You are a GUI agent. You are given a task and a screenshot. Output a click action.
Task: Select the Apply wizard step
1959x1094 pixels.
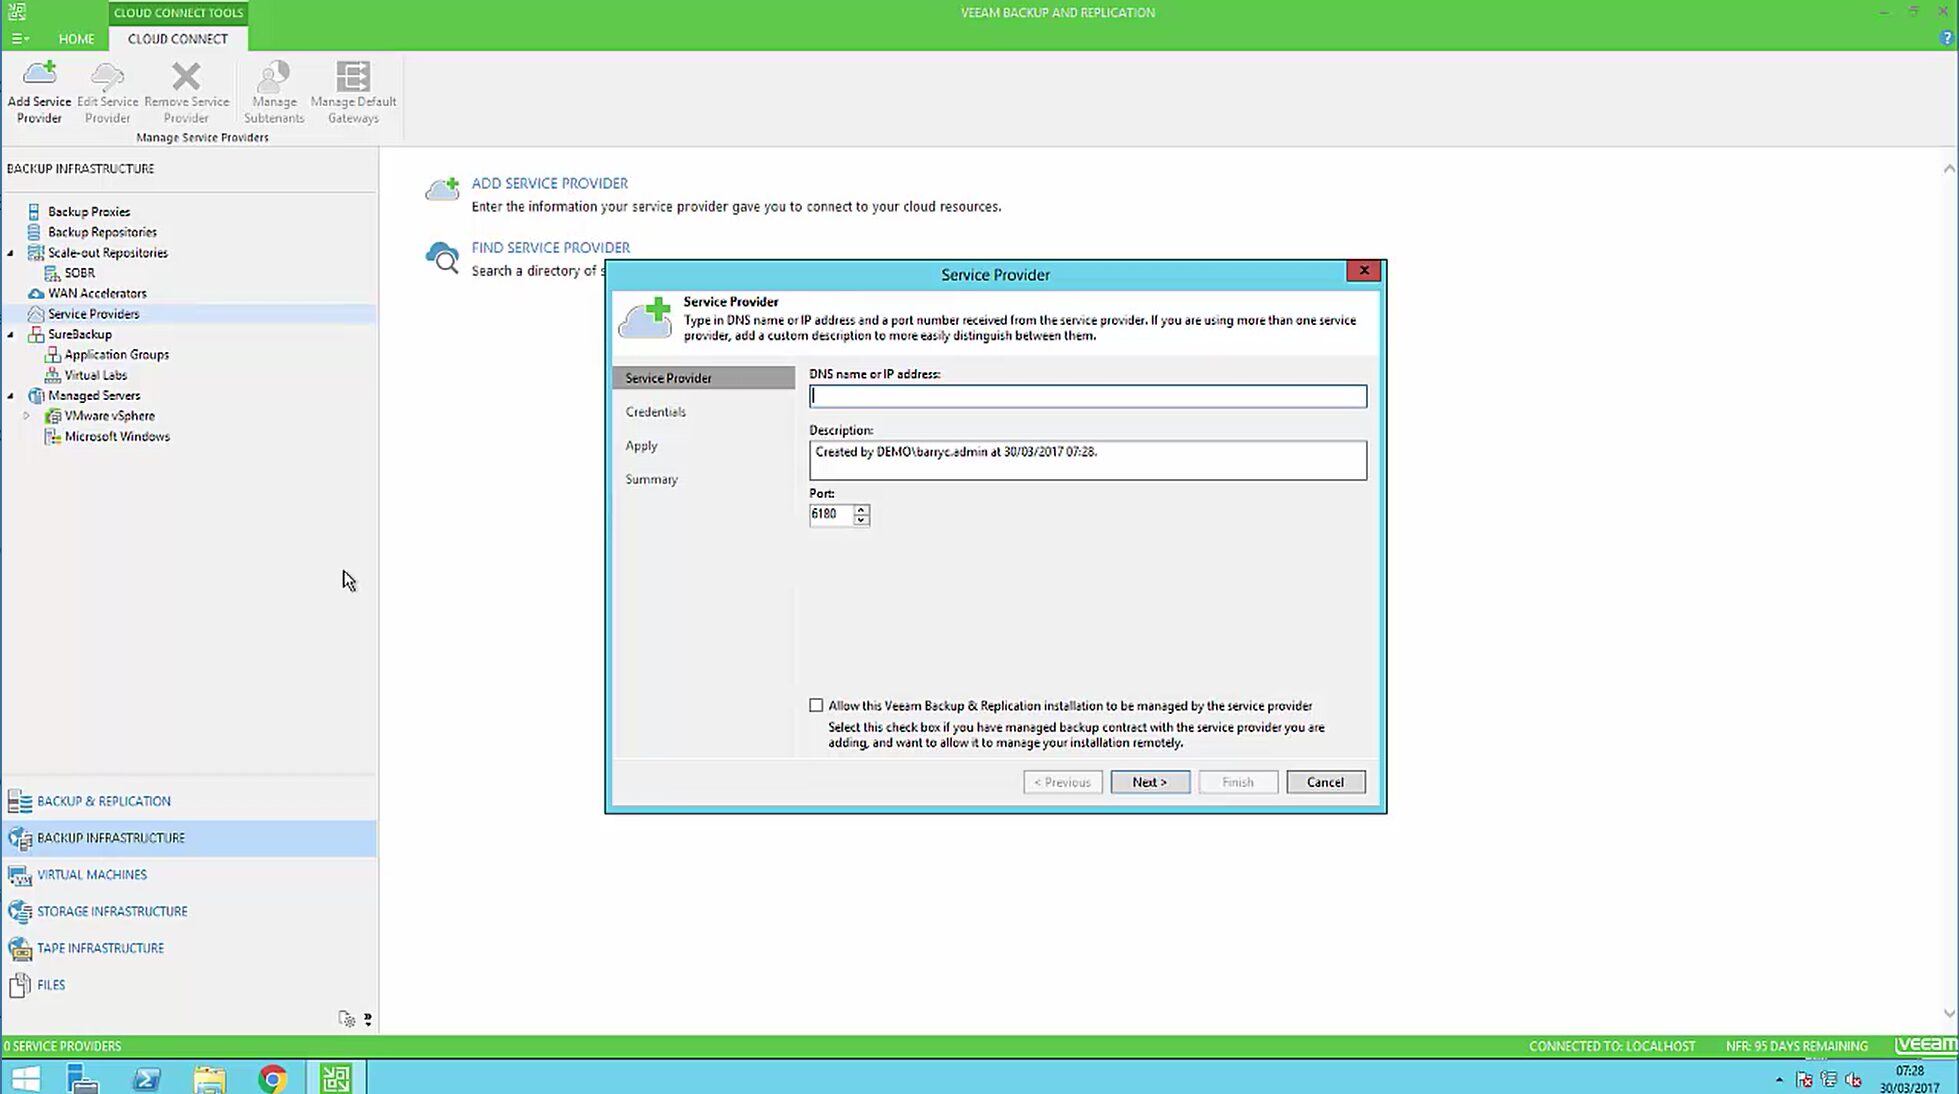(x=641, y=446)
